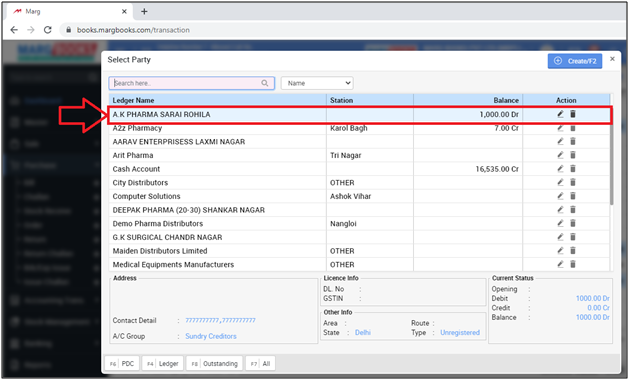Image resolution: width=630 pixels, height=380 pixels.
Task: Reload the browser page
Action: [x=48, y=30]
